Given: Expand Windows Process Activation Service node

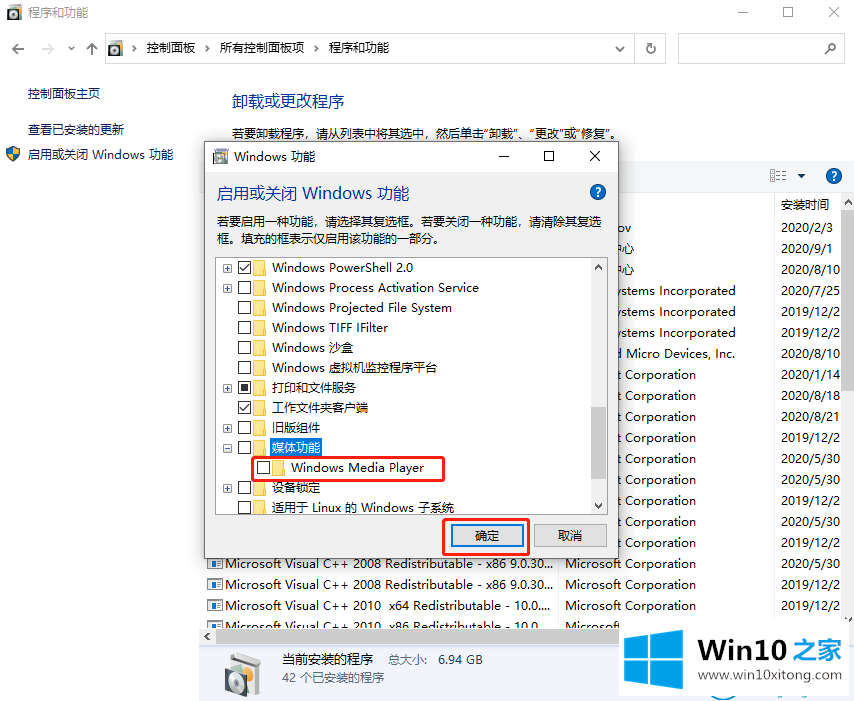Looking at the screenshot, I should pyautogui.click(x=227, y=288).
